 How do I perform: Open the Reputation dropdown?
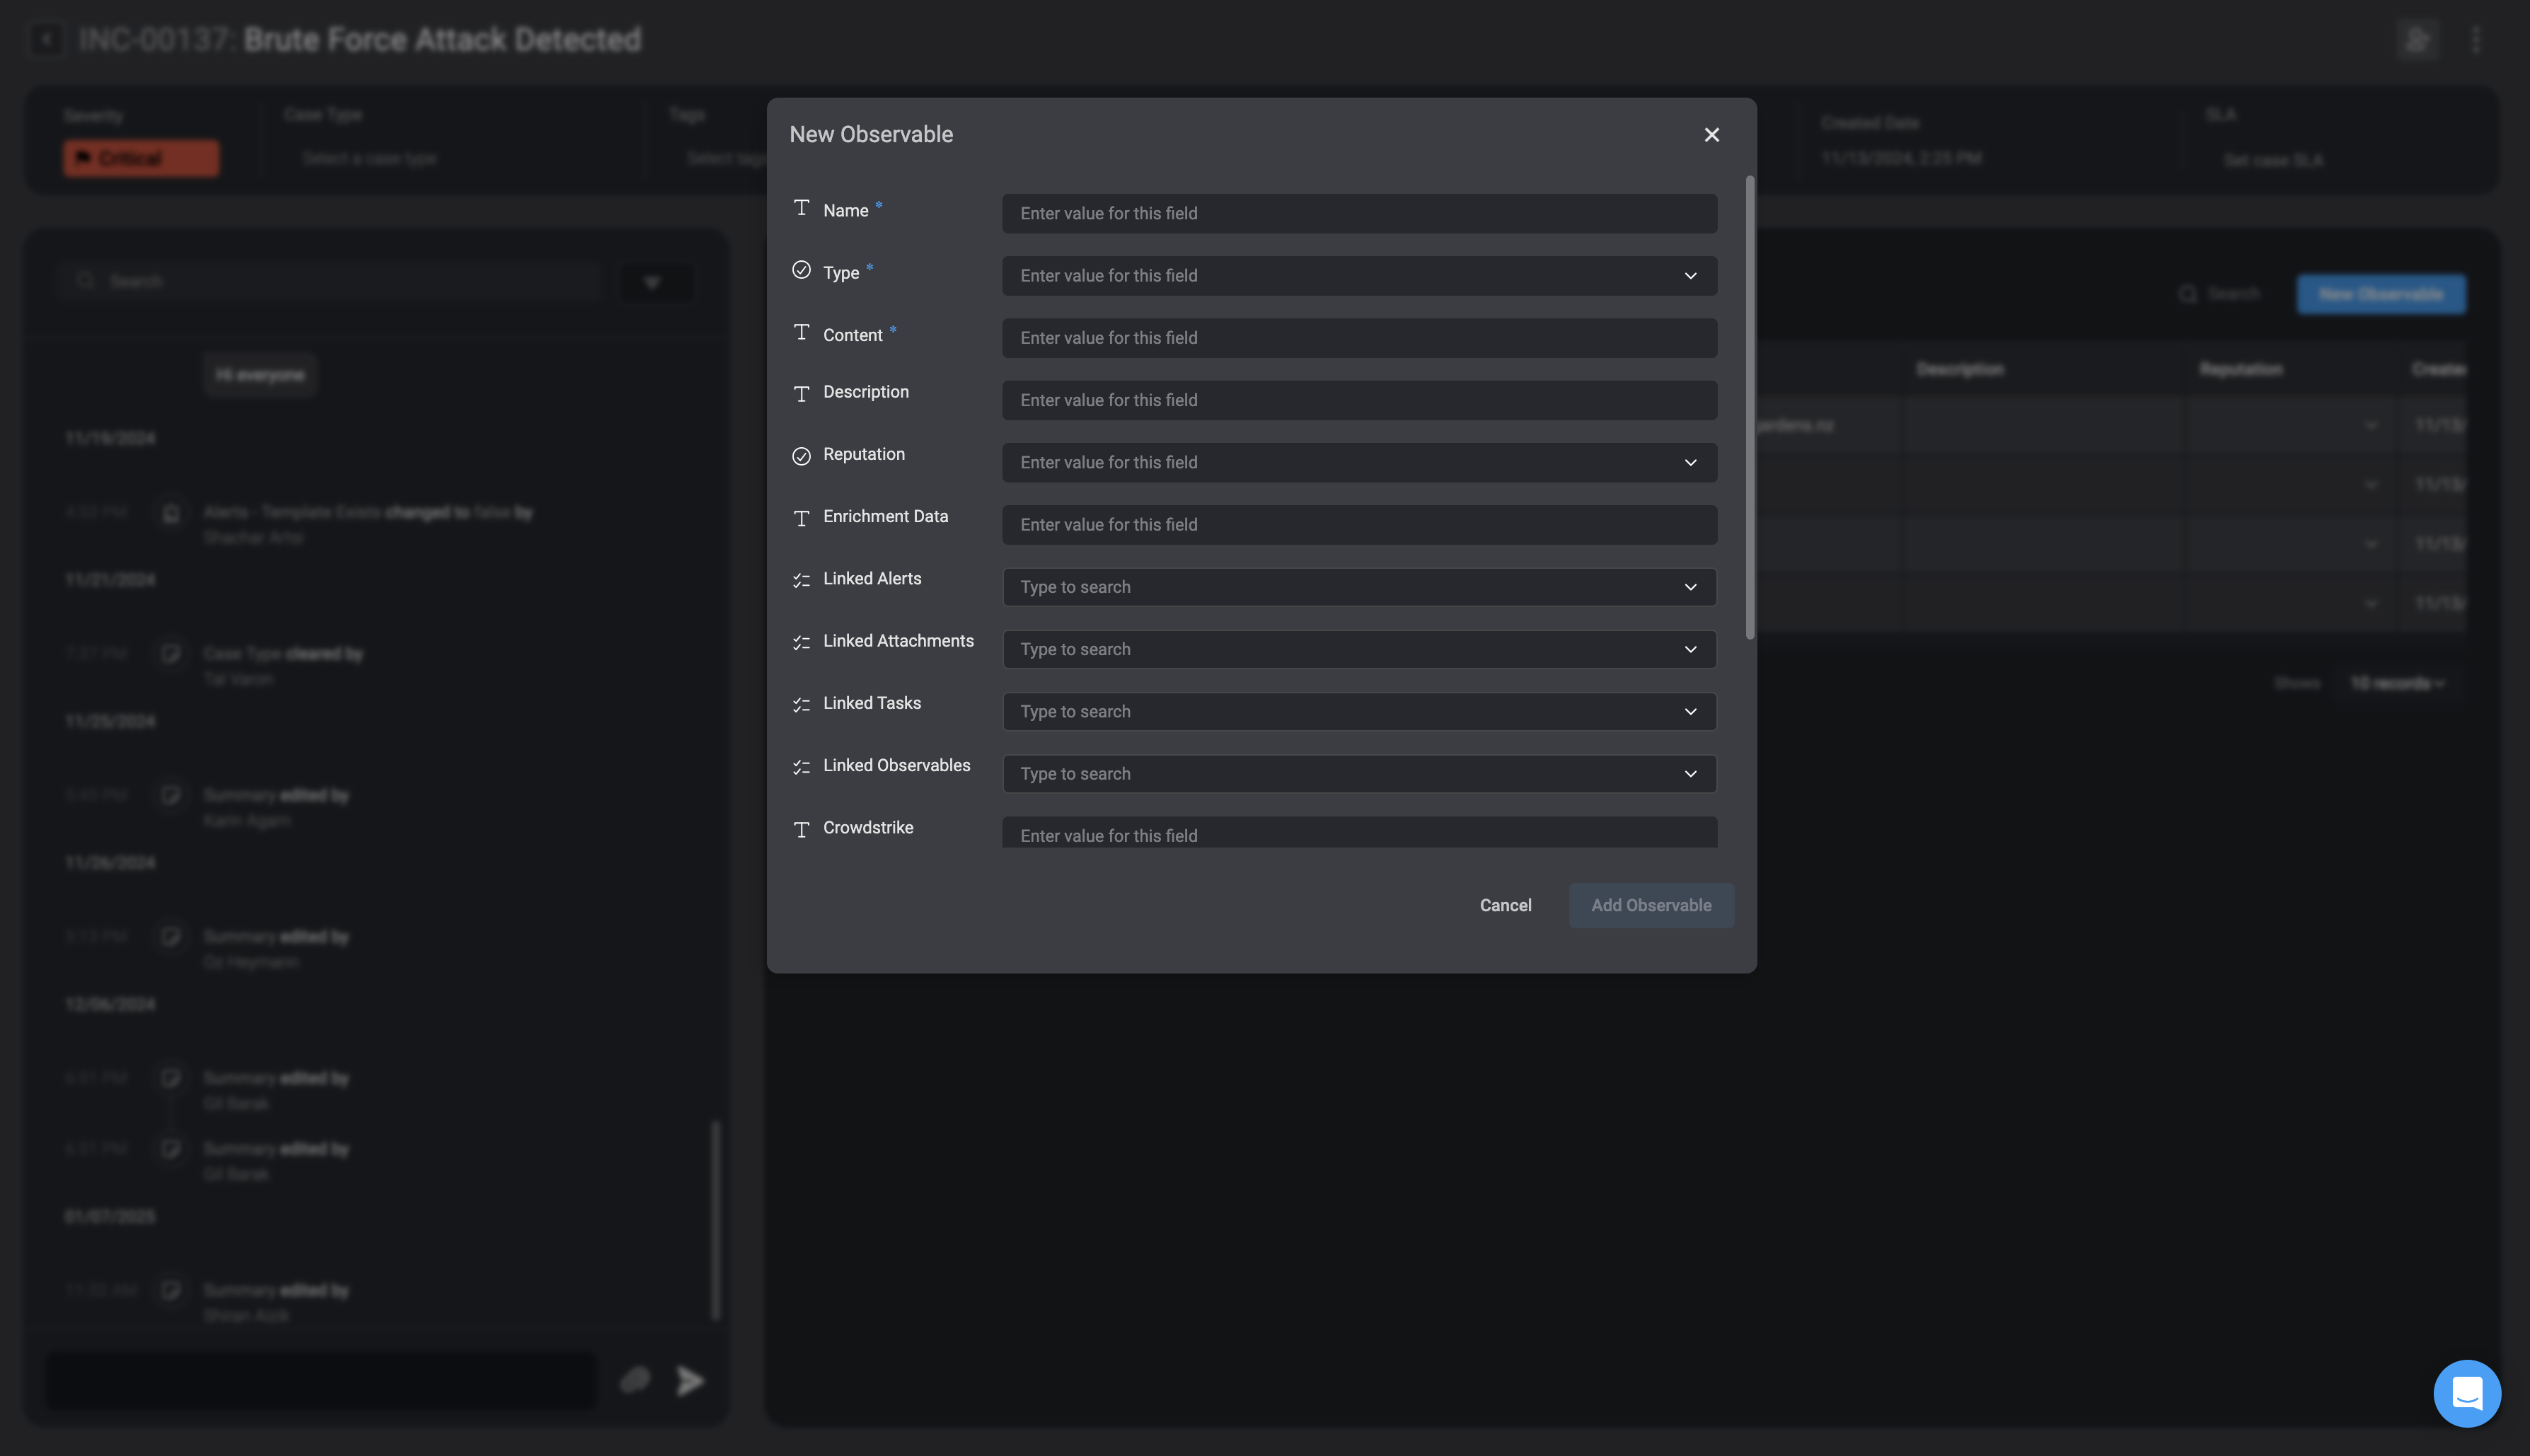(x=1359, y=463)
